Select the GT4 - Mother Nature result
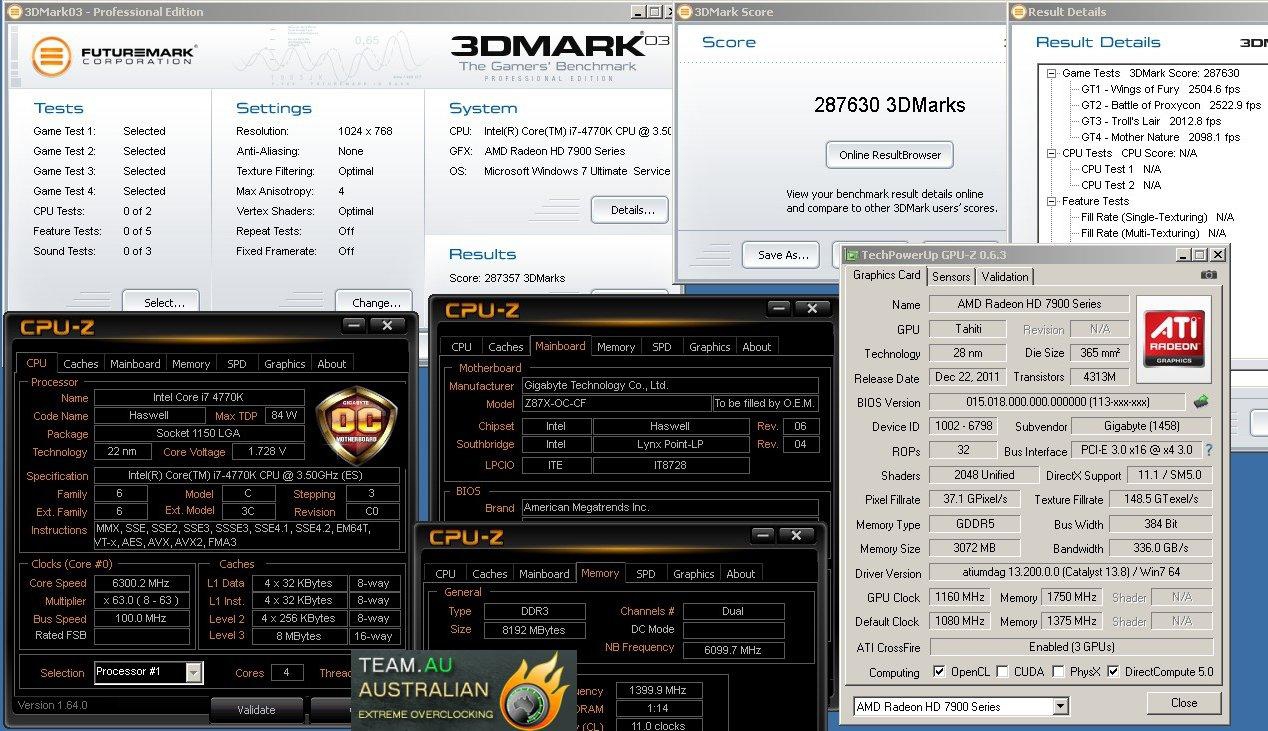This screenshot has height=731, width=1268. (1160, 137)
